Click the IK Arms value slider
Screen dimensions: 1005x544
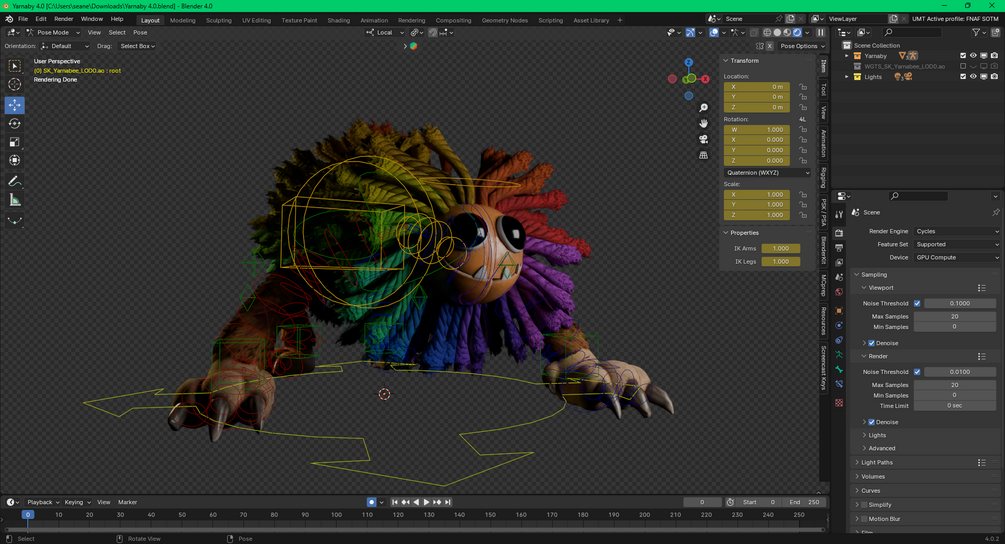pos(780,248)
